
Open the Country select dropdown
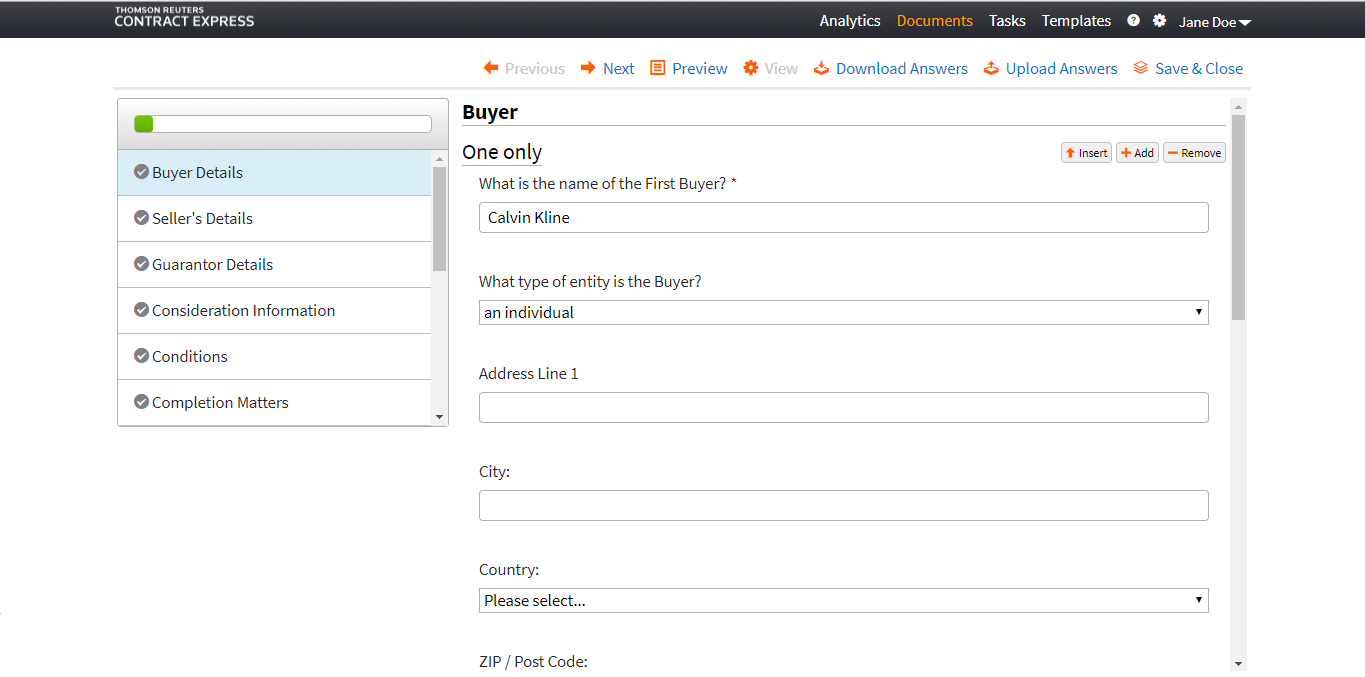pos(843,601)
